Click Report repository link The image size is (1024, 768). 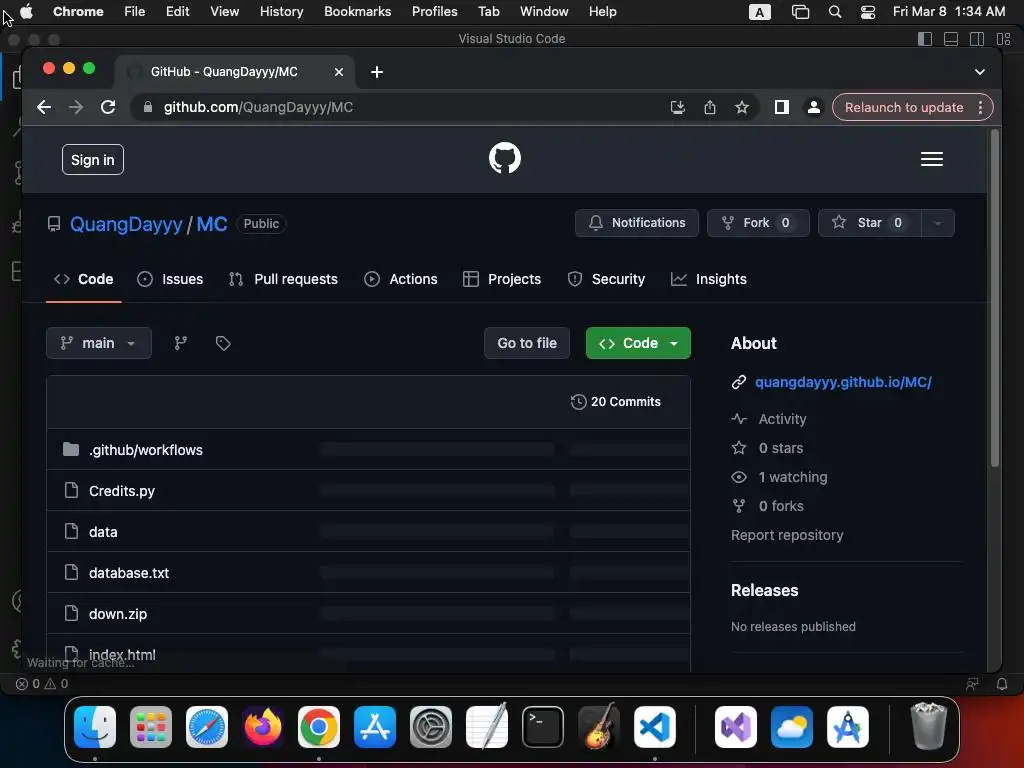787,535
